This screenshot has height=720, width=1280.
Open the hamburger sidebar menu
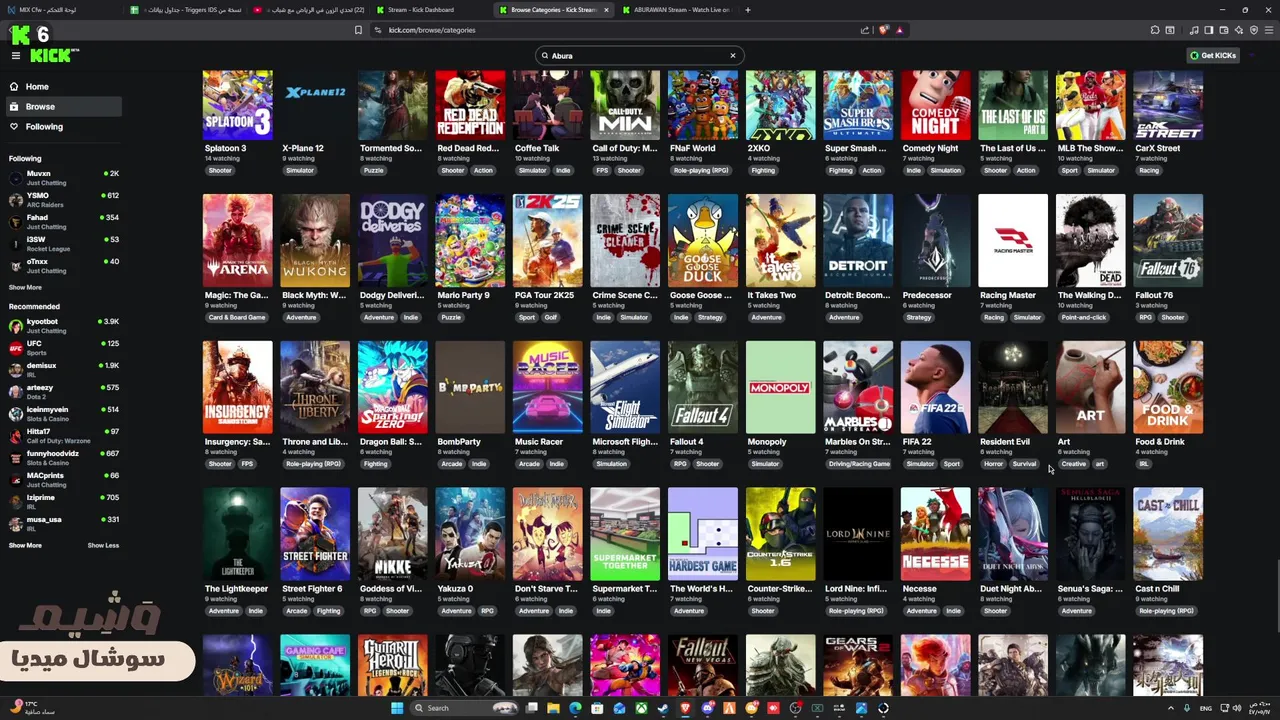16,56
